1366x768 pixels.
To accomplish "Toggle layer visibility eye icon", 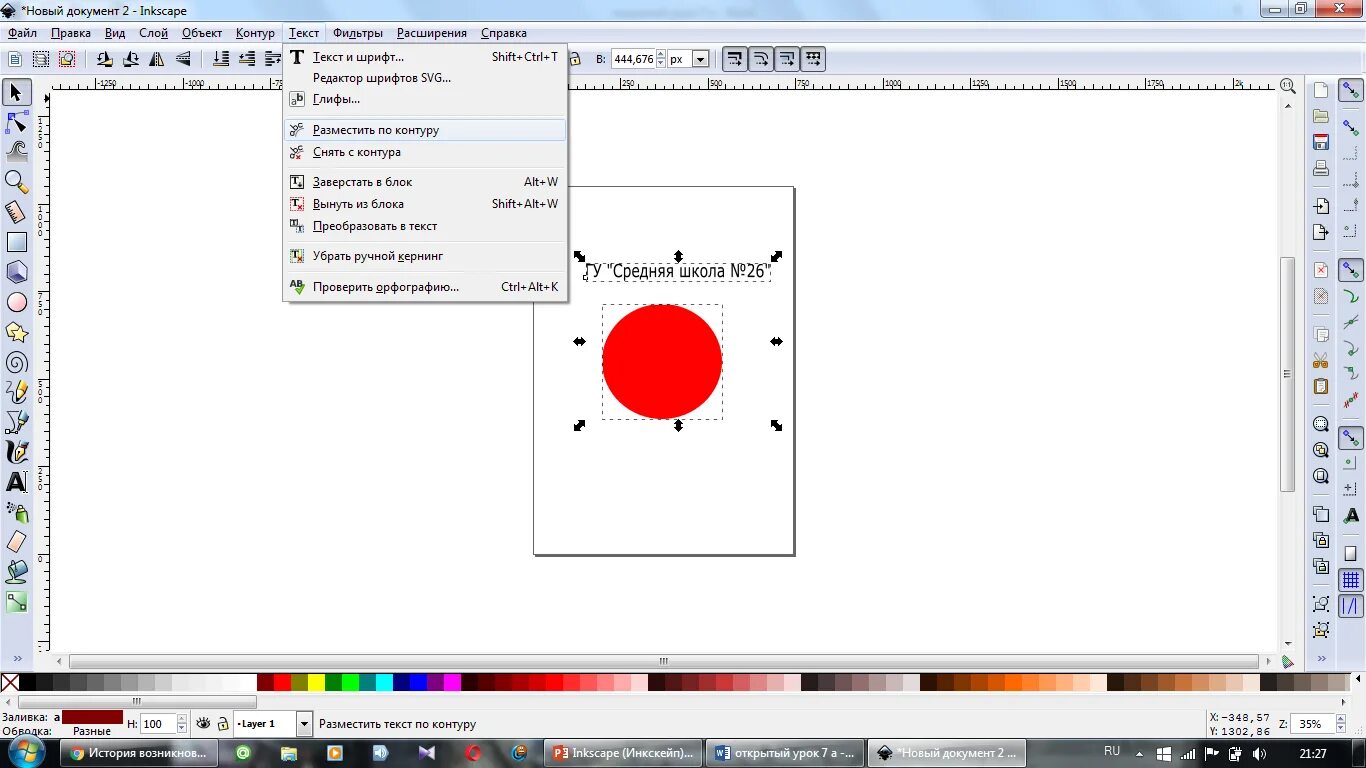I will (x=203, y=723).
